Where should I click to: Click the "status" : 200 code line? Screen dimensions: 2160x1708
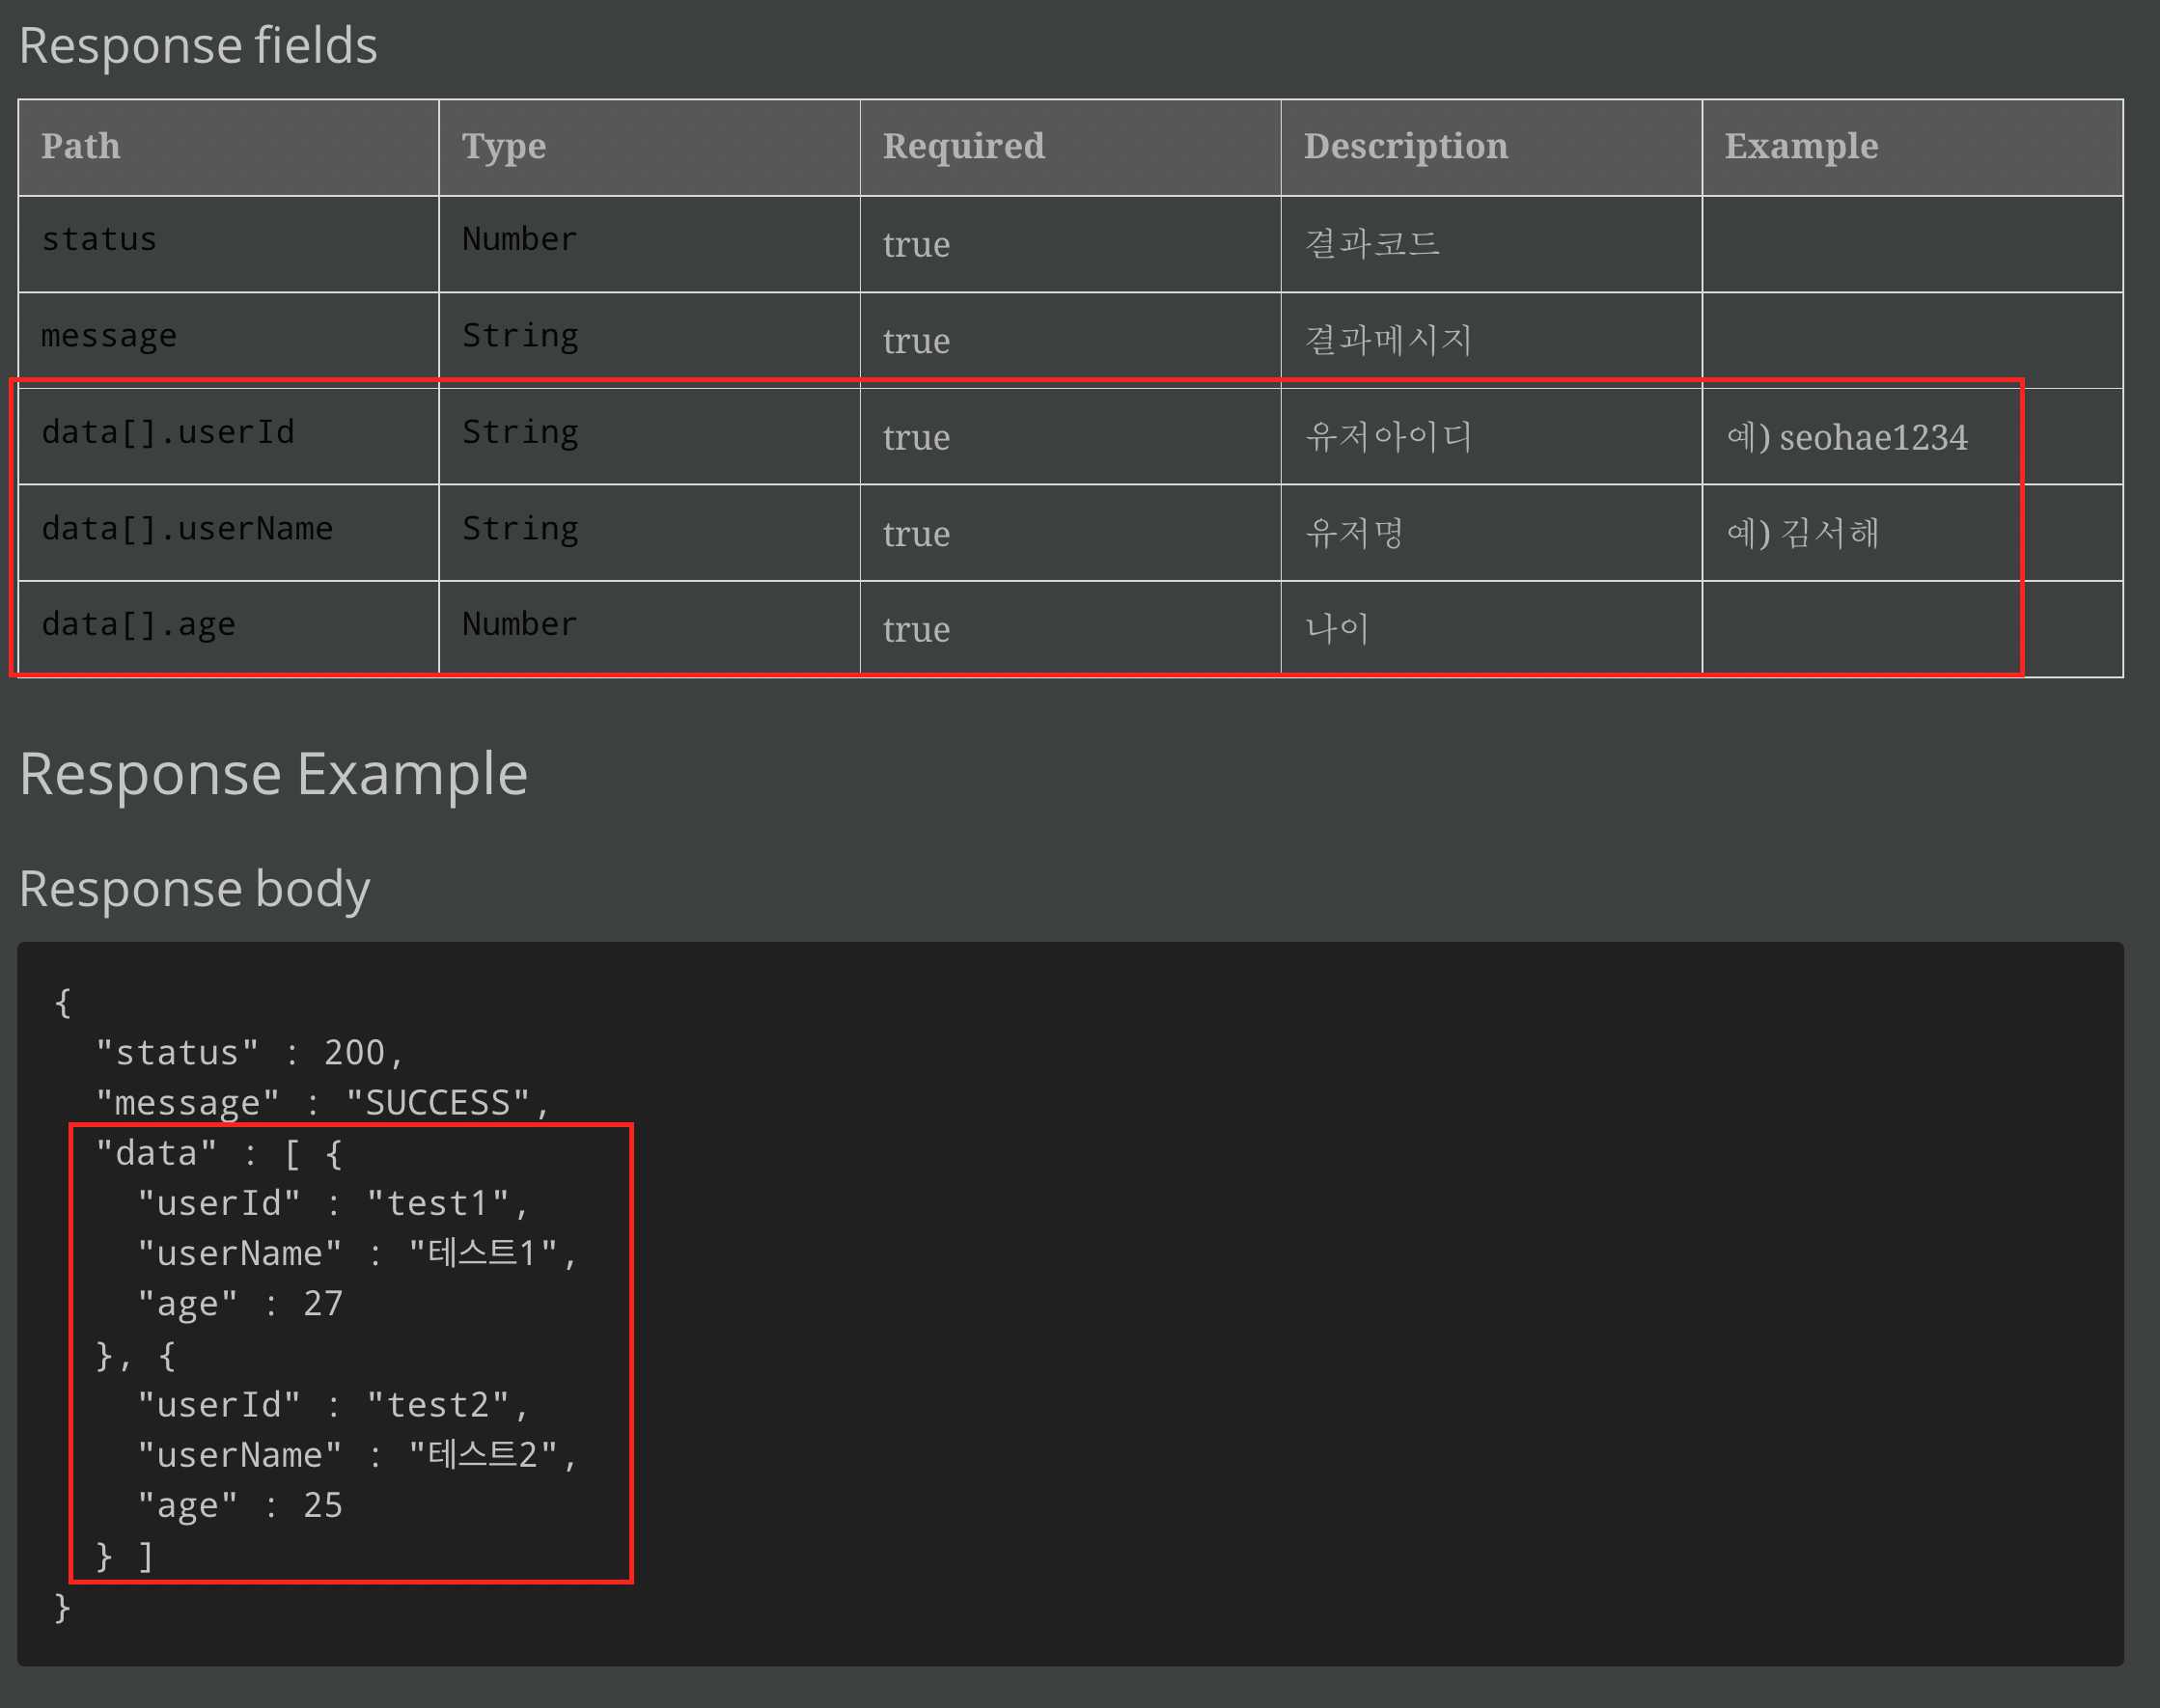click(x=250, y=1053)
